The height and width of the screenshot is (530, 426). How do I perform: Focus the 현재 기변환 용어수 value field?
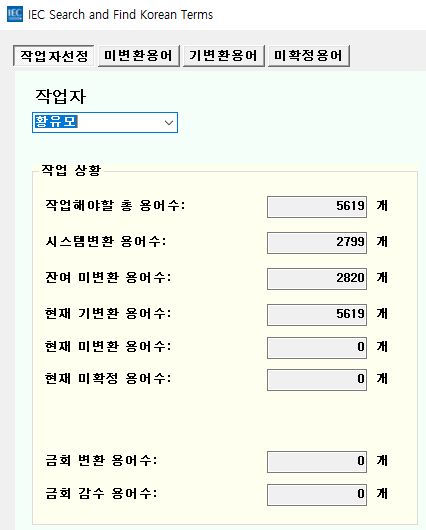[x=317, y=315]
